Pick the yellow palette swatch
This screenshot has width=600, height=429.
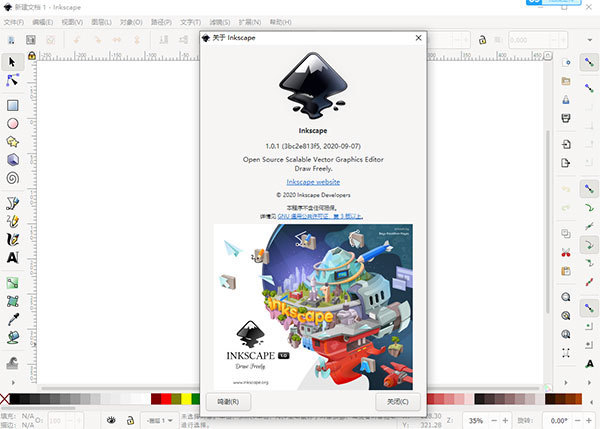click(186, 399)
